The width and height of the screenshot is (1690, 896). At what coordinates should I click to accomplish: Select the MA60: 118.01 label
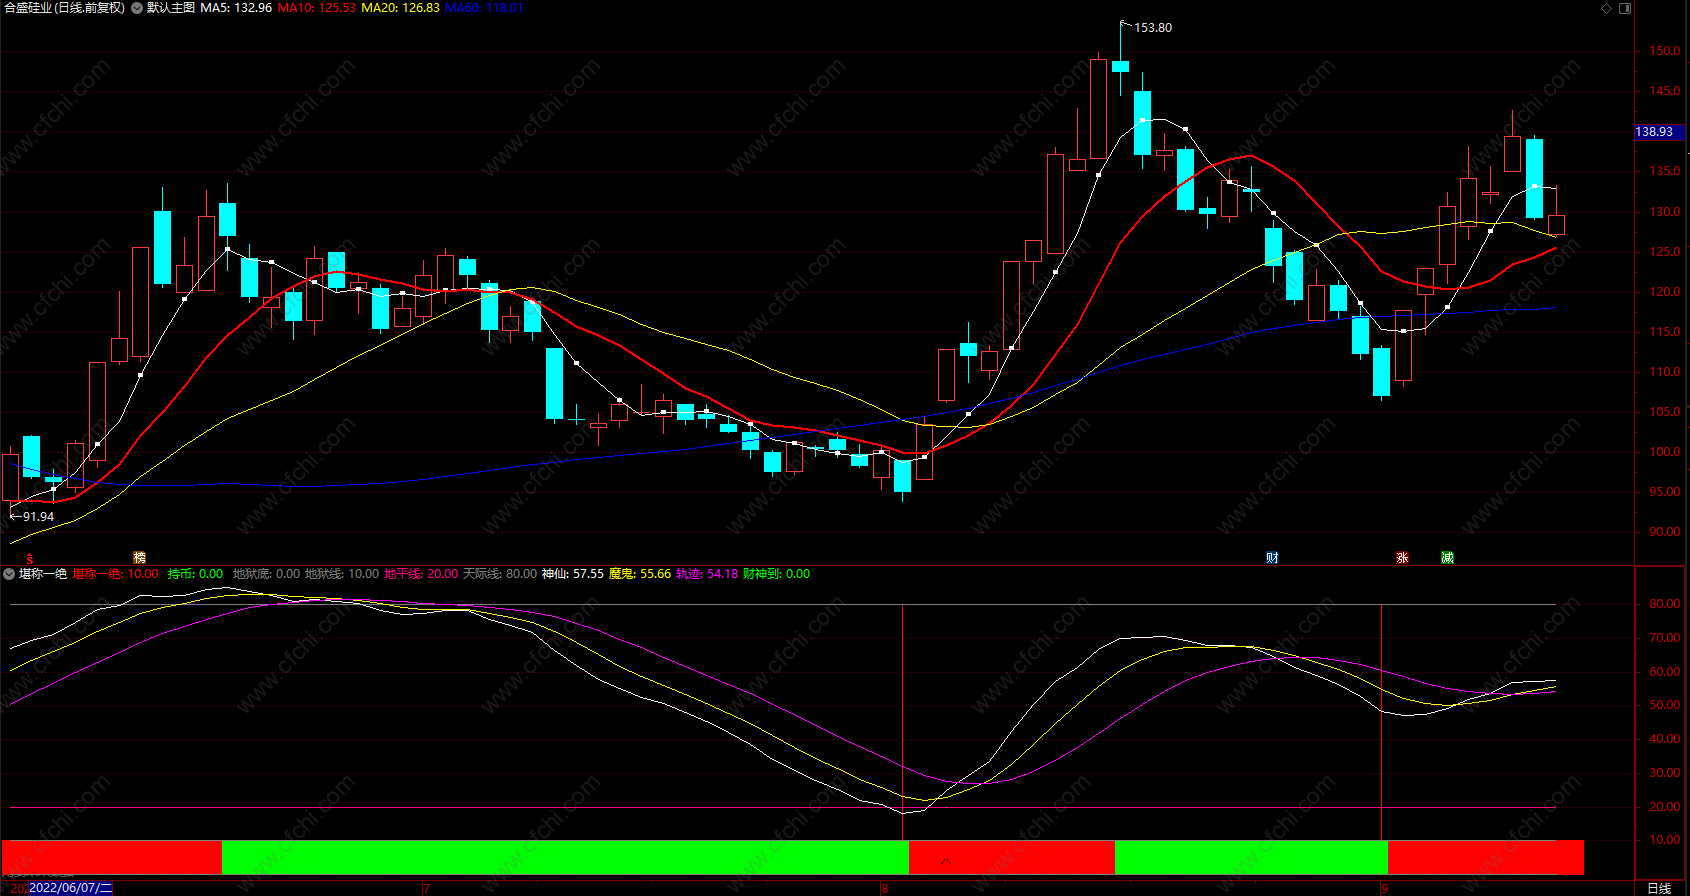click(x=484, y=8)
